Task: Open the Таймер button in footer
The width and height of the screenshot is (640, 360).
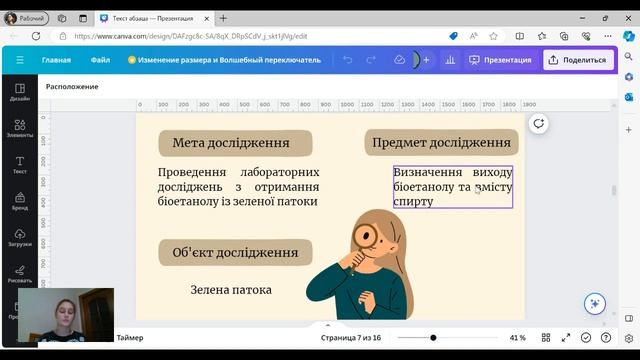Action: point(130,338)
